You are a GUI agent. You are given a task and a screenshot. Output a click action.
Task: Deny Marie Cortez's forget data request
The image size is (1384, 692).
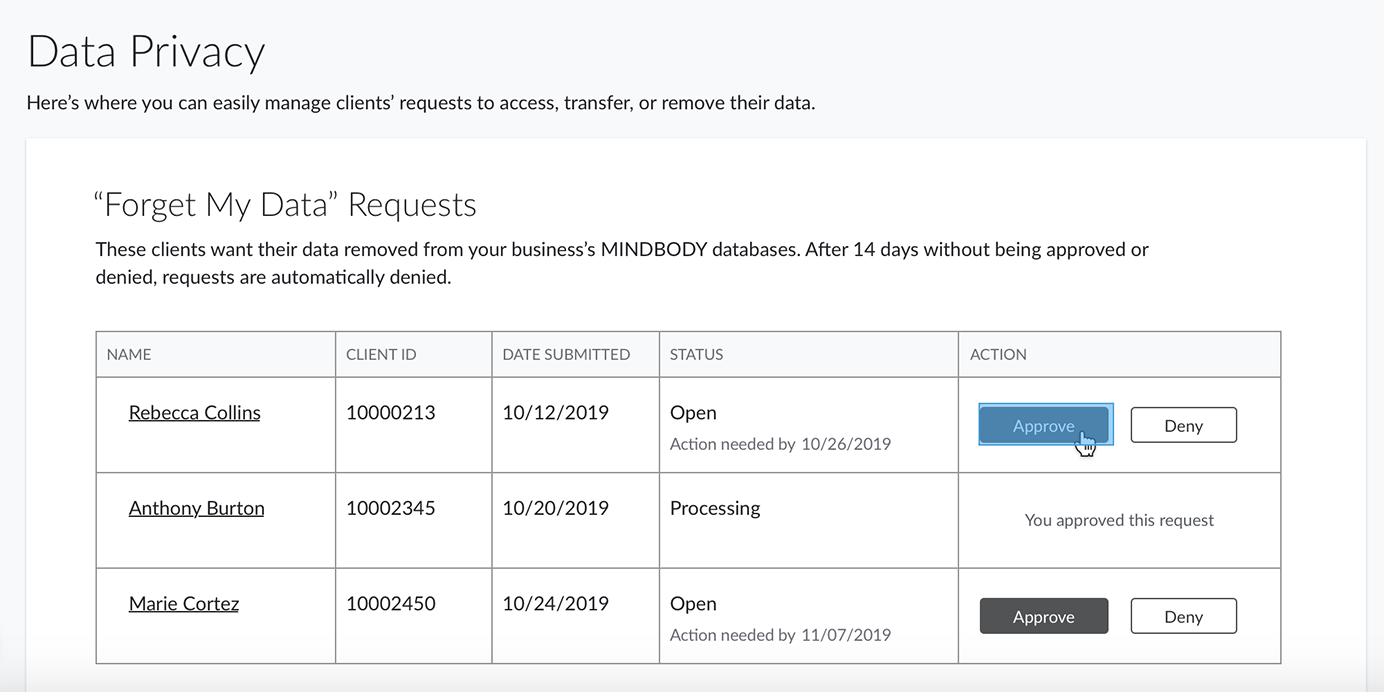point(1183,616)
